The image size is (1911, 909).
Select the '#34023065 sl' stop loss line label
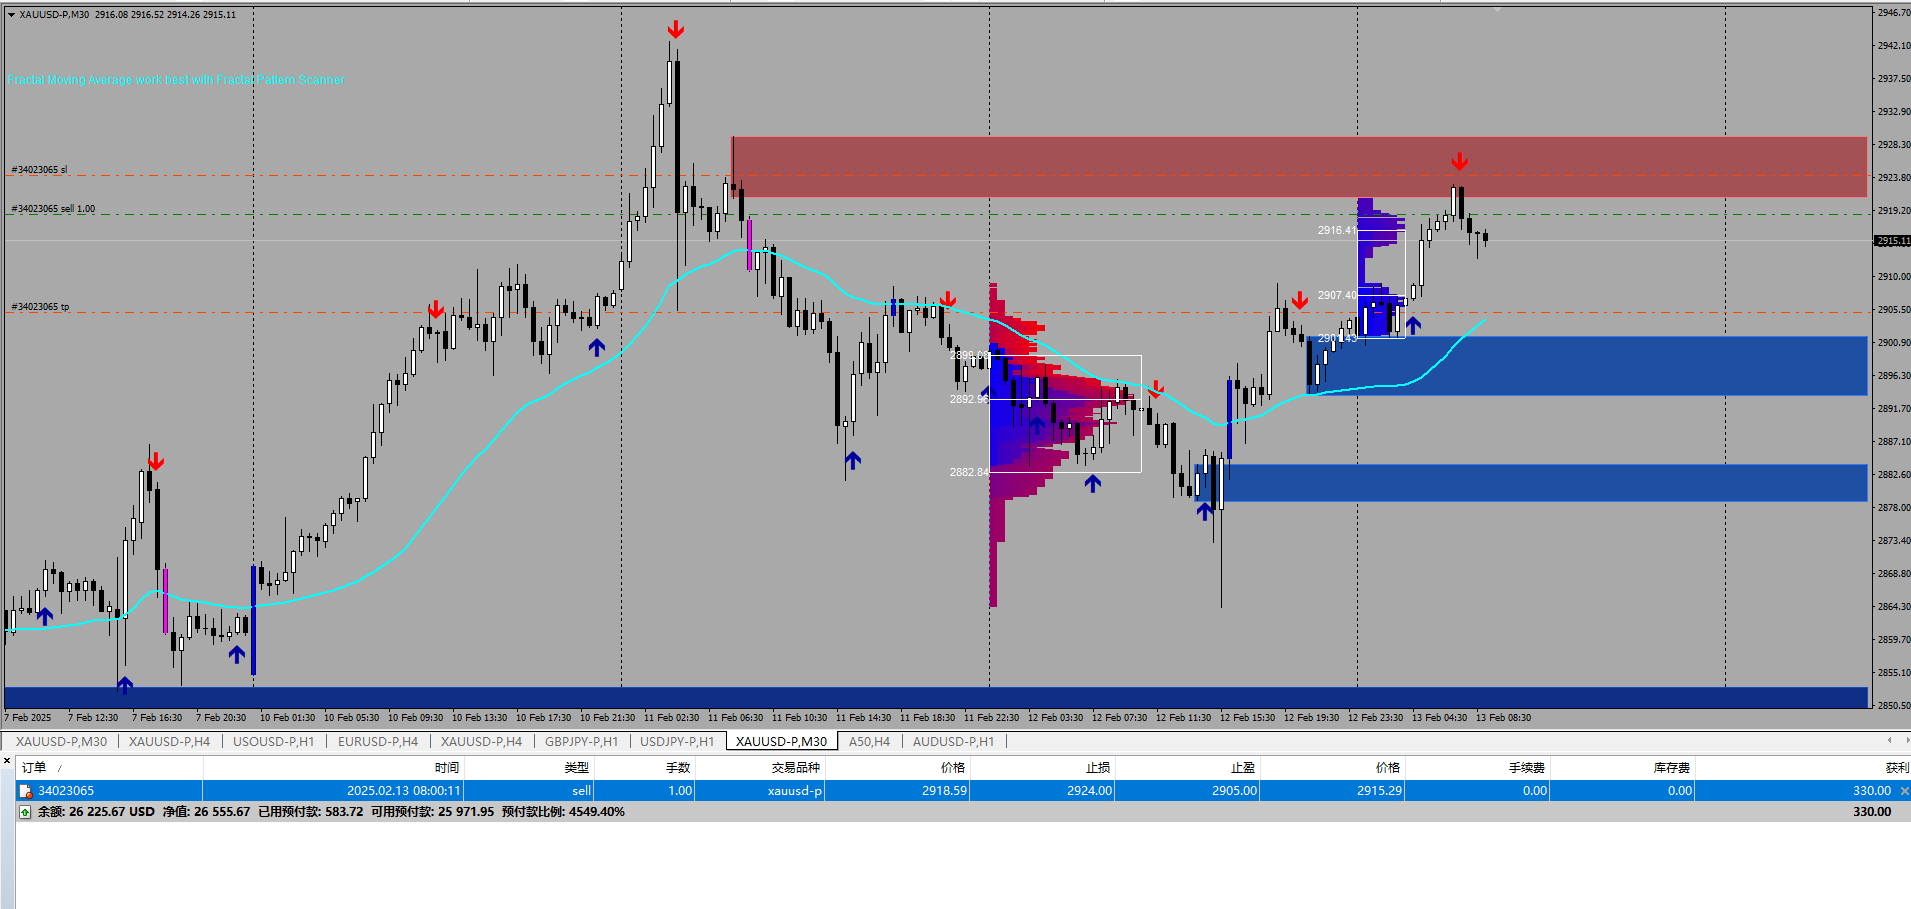(40, 170)
